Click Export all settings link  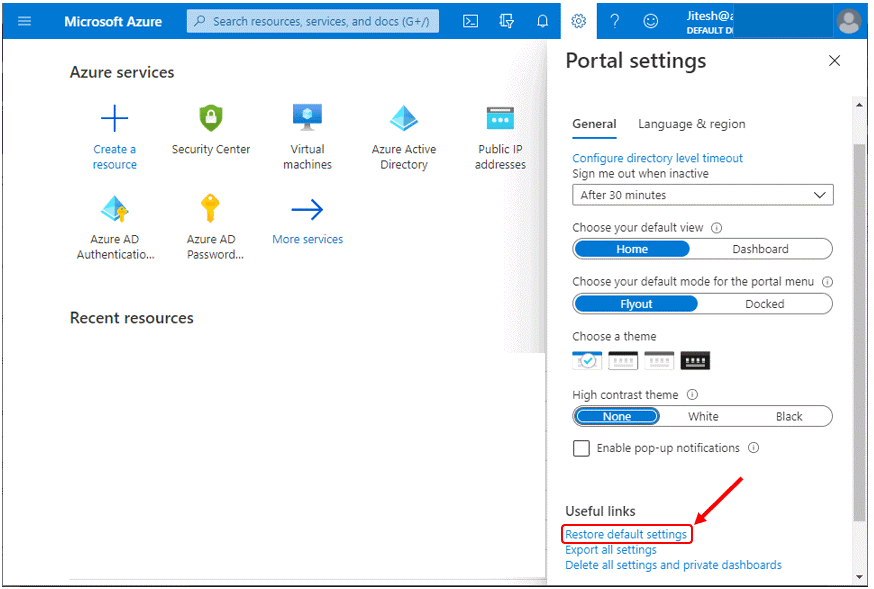pos(611,550)
